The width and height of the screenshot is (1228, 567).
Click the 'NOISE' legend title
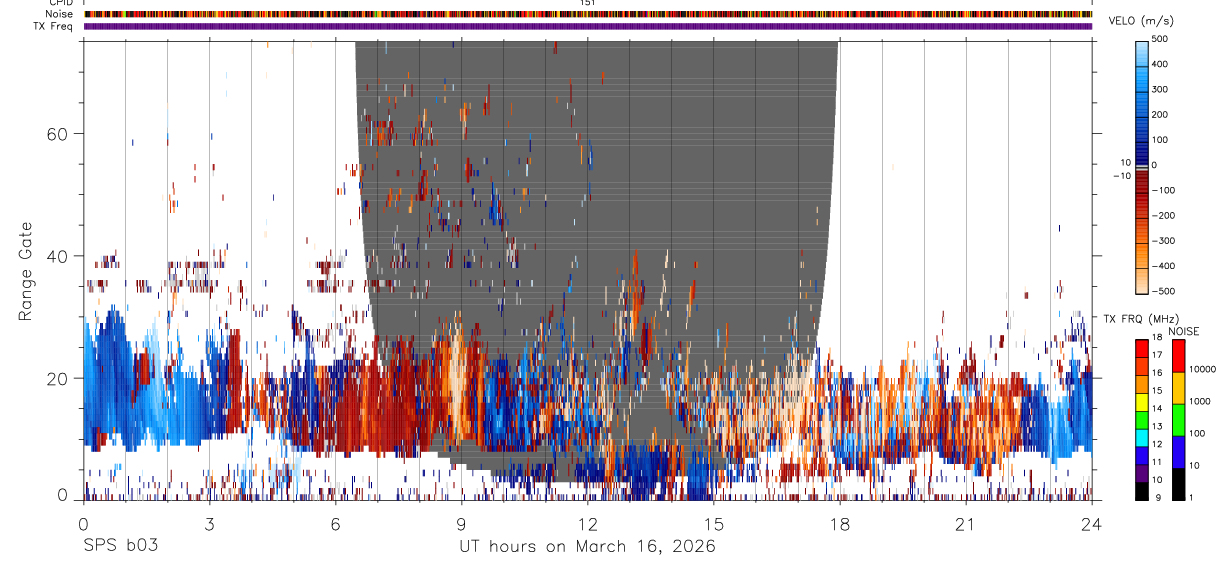(x=1184, y=331)
